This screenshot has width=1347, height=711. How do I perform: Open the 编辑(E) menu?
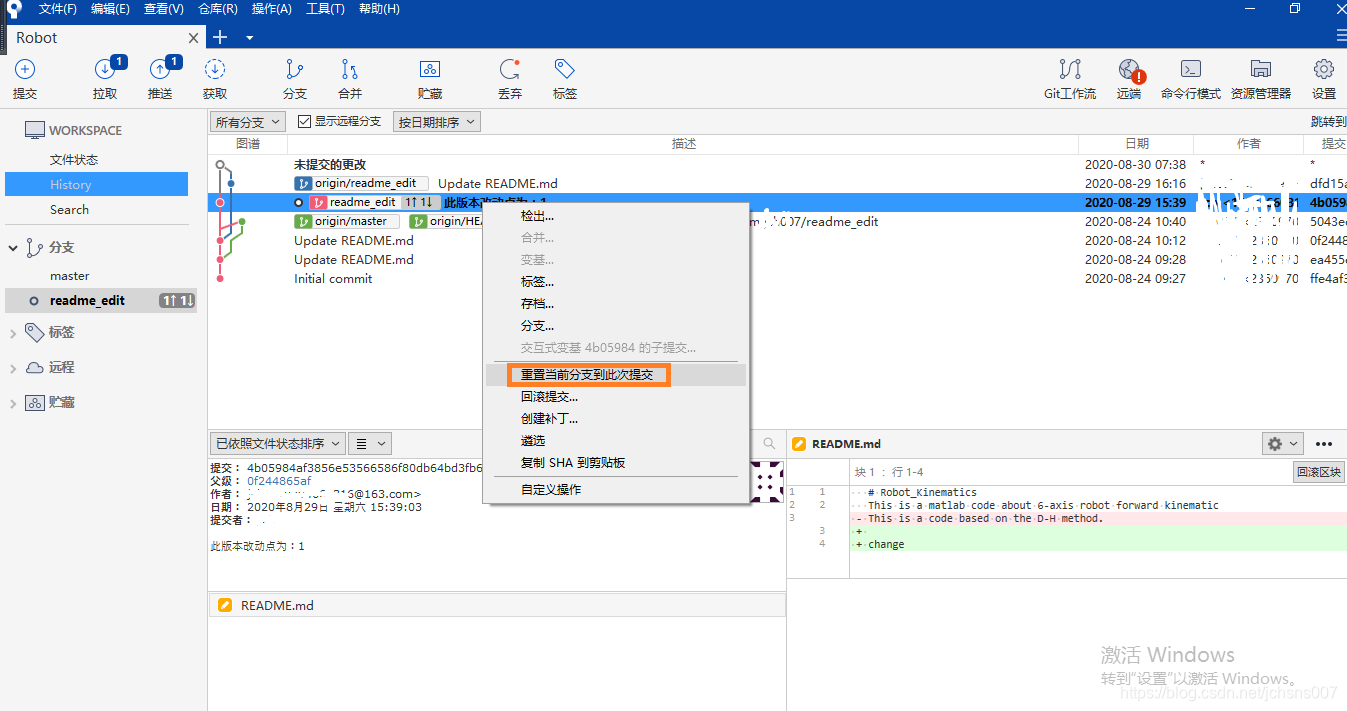[x=110, y=9]
